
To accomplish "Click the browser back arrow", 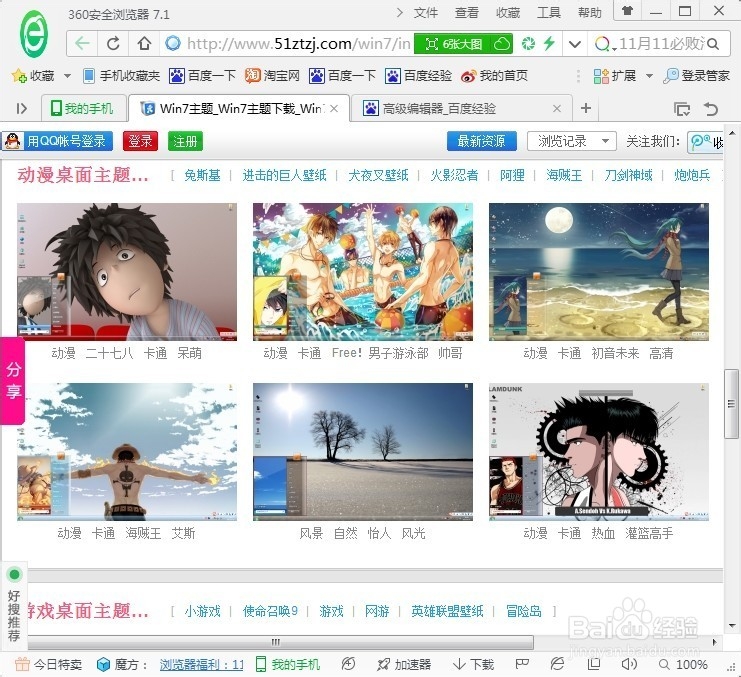I will click(83, 43).
